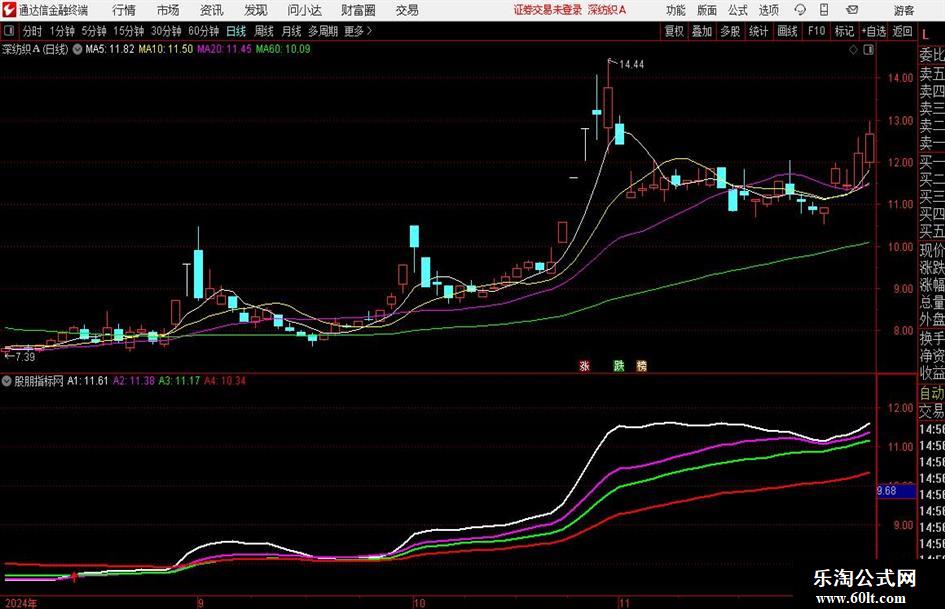Click the 跌 marker below the chart

point(619,365)
